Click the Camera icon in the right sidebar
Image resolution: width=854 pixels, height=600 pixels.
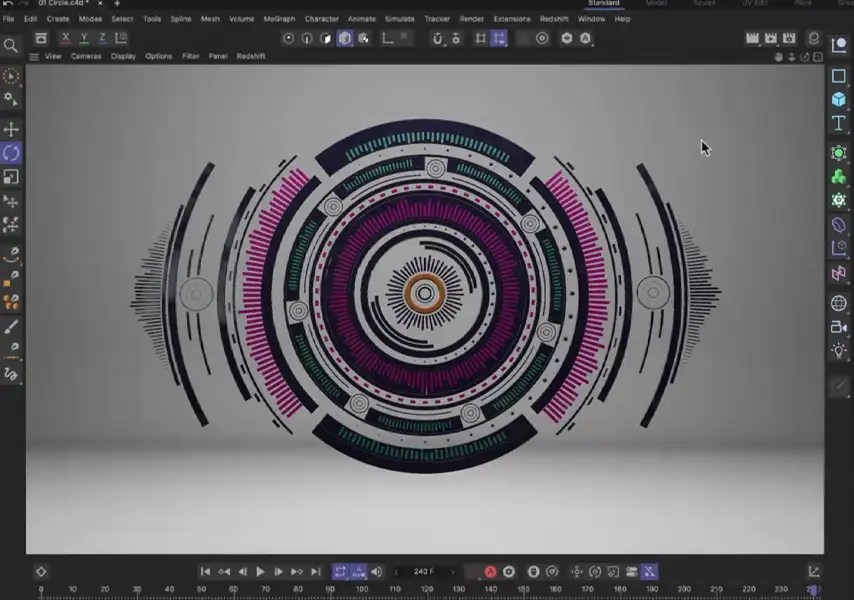point(839,327)
